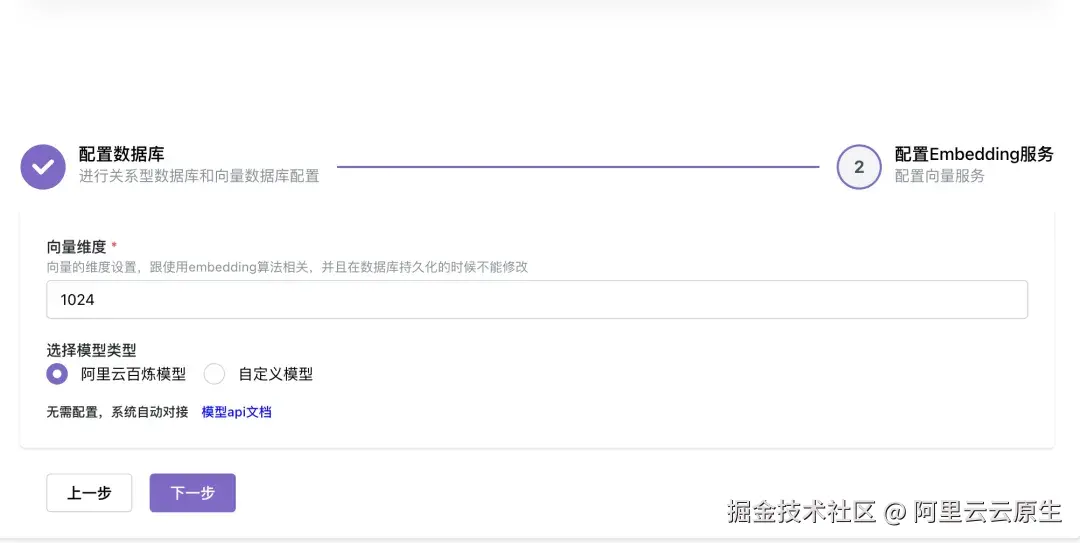Click the 自定义模型 label text
Viewport: 1080px width, 543px height.
click(276, 374)
